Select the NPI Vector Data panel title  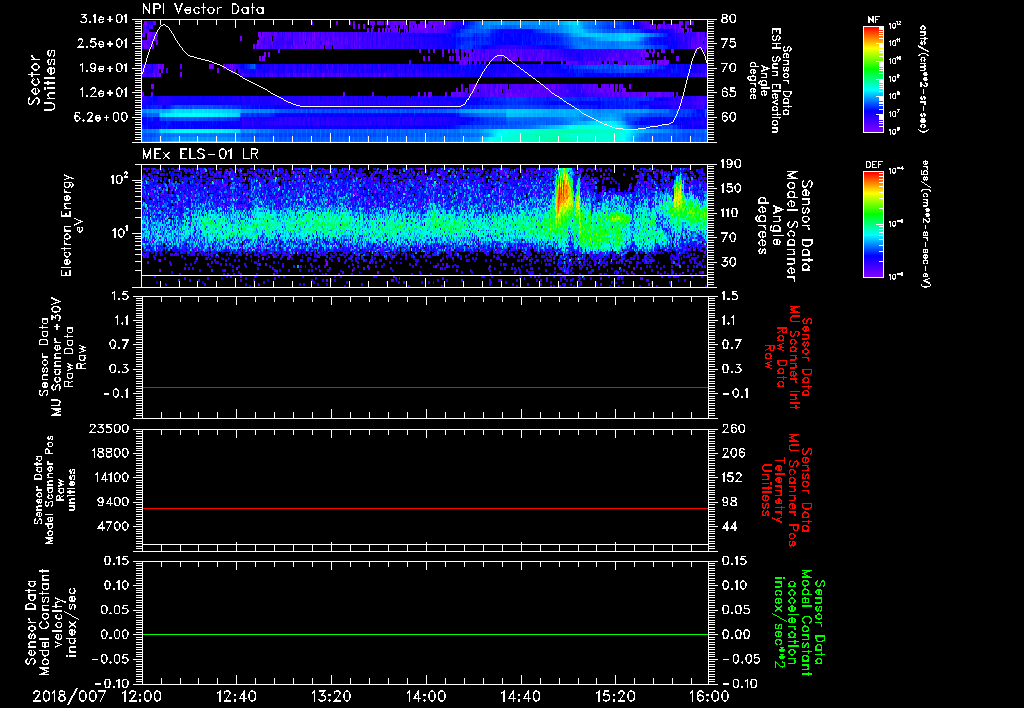pos(203,9)
